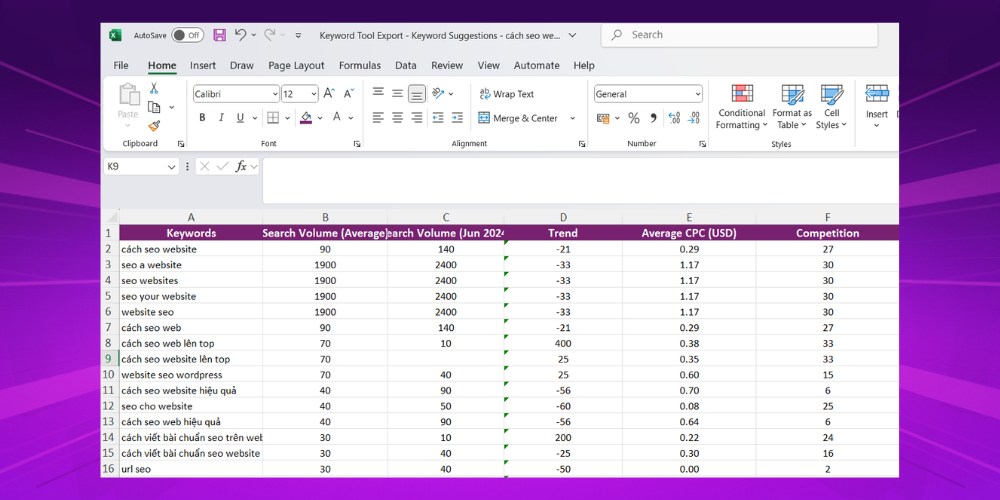
Task: Click the Insert cells button
Action: click(877, 107)
